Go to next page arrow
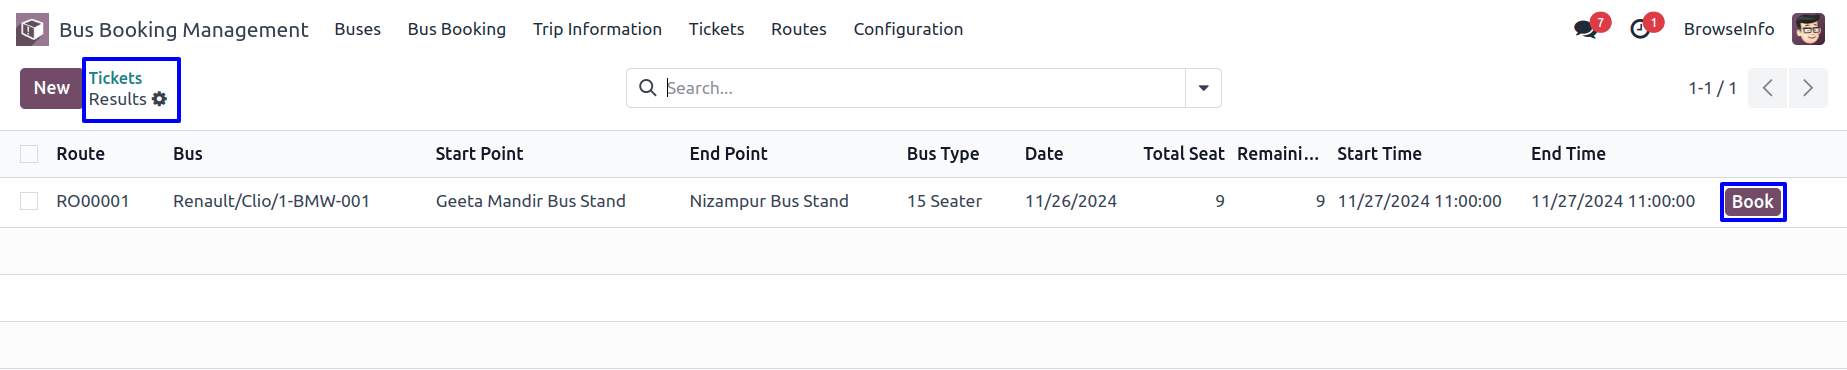The image size is (1847, 370). [1808, 88]
